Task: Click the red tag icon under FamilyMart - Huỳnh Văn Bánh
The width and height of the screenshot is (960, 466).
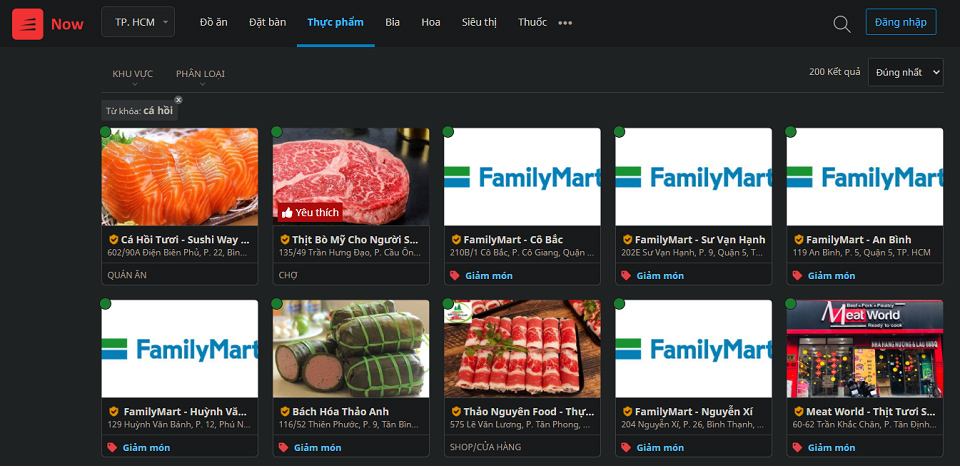Action: click(111, 448)
